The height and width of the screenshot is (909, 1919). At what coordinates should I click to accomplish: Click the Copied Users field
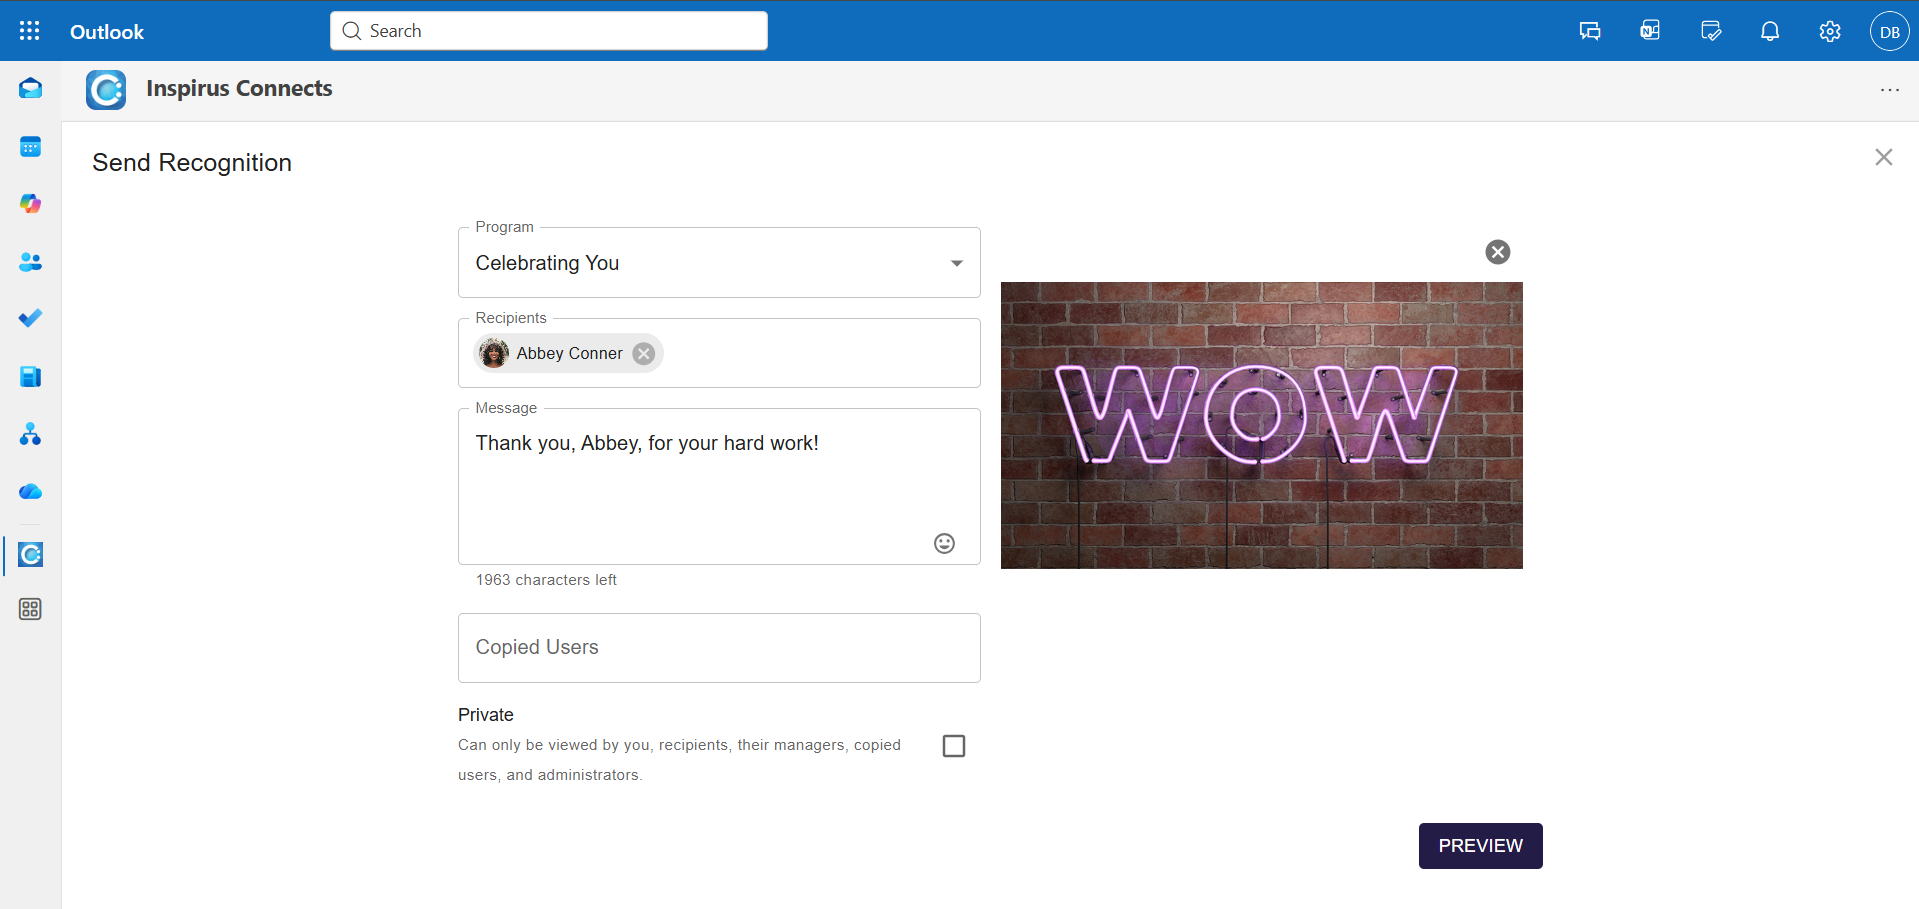click(718, 648)
